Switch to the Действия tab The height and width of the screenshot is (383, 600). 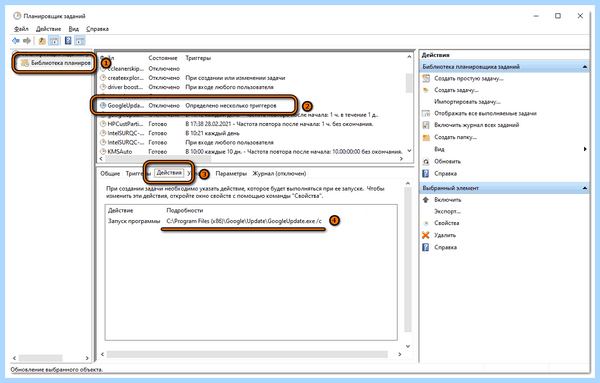click(169, 173)
